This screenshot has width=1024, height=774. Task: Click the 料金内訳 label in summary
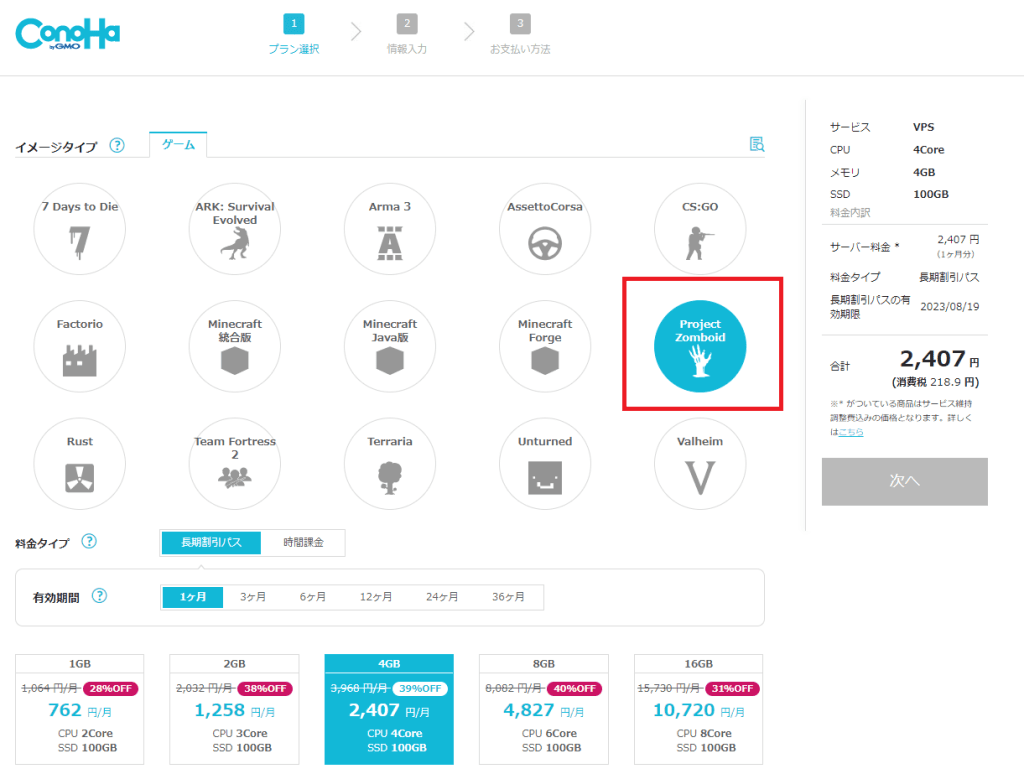click(x=850, y=212)
